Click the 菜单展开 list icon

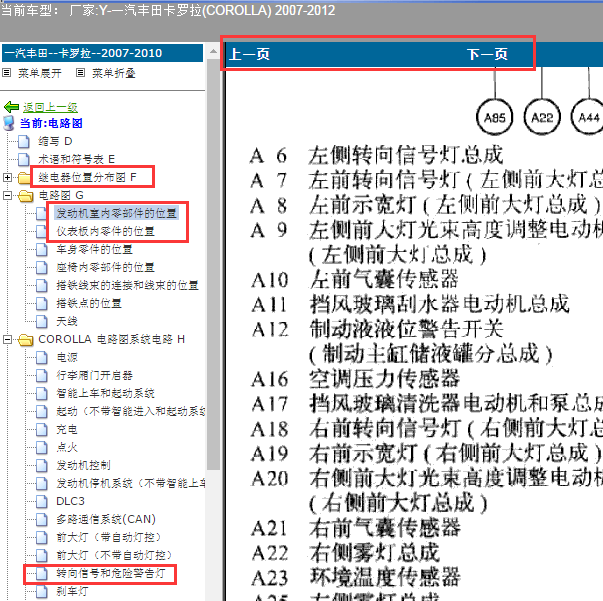(x=7, y=73)
